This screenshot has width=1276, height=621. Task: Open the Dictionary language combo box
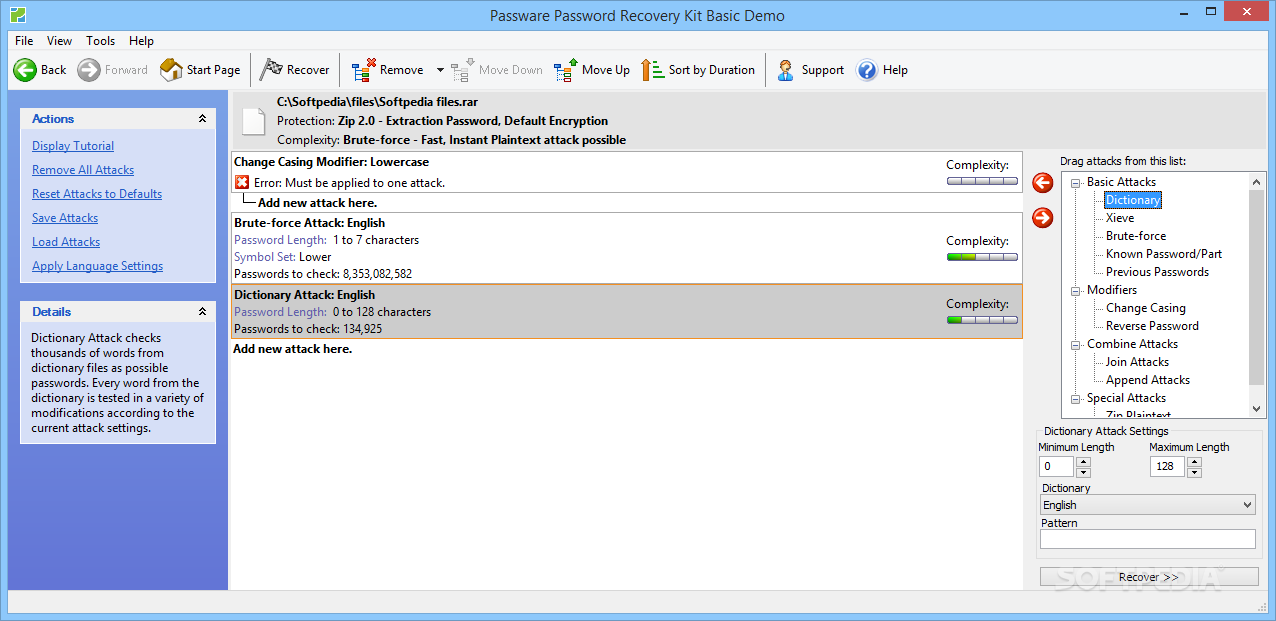point(1148,505)
